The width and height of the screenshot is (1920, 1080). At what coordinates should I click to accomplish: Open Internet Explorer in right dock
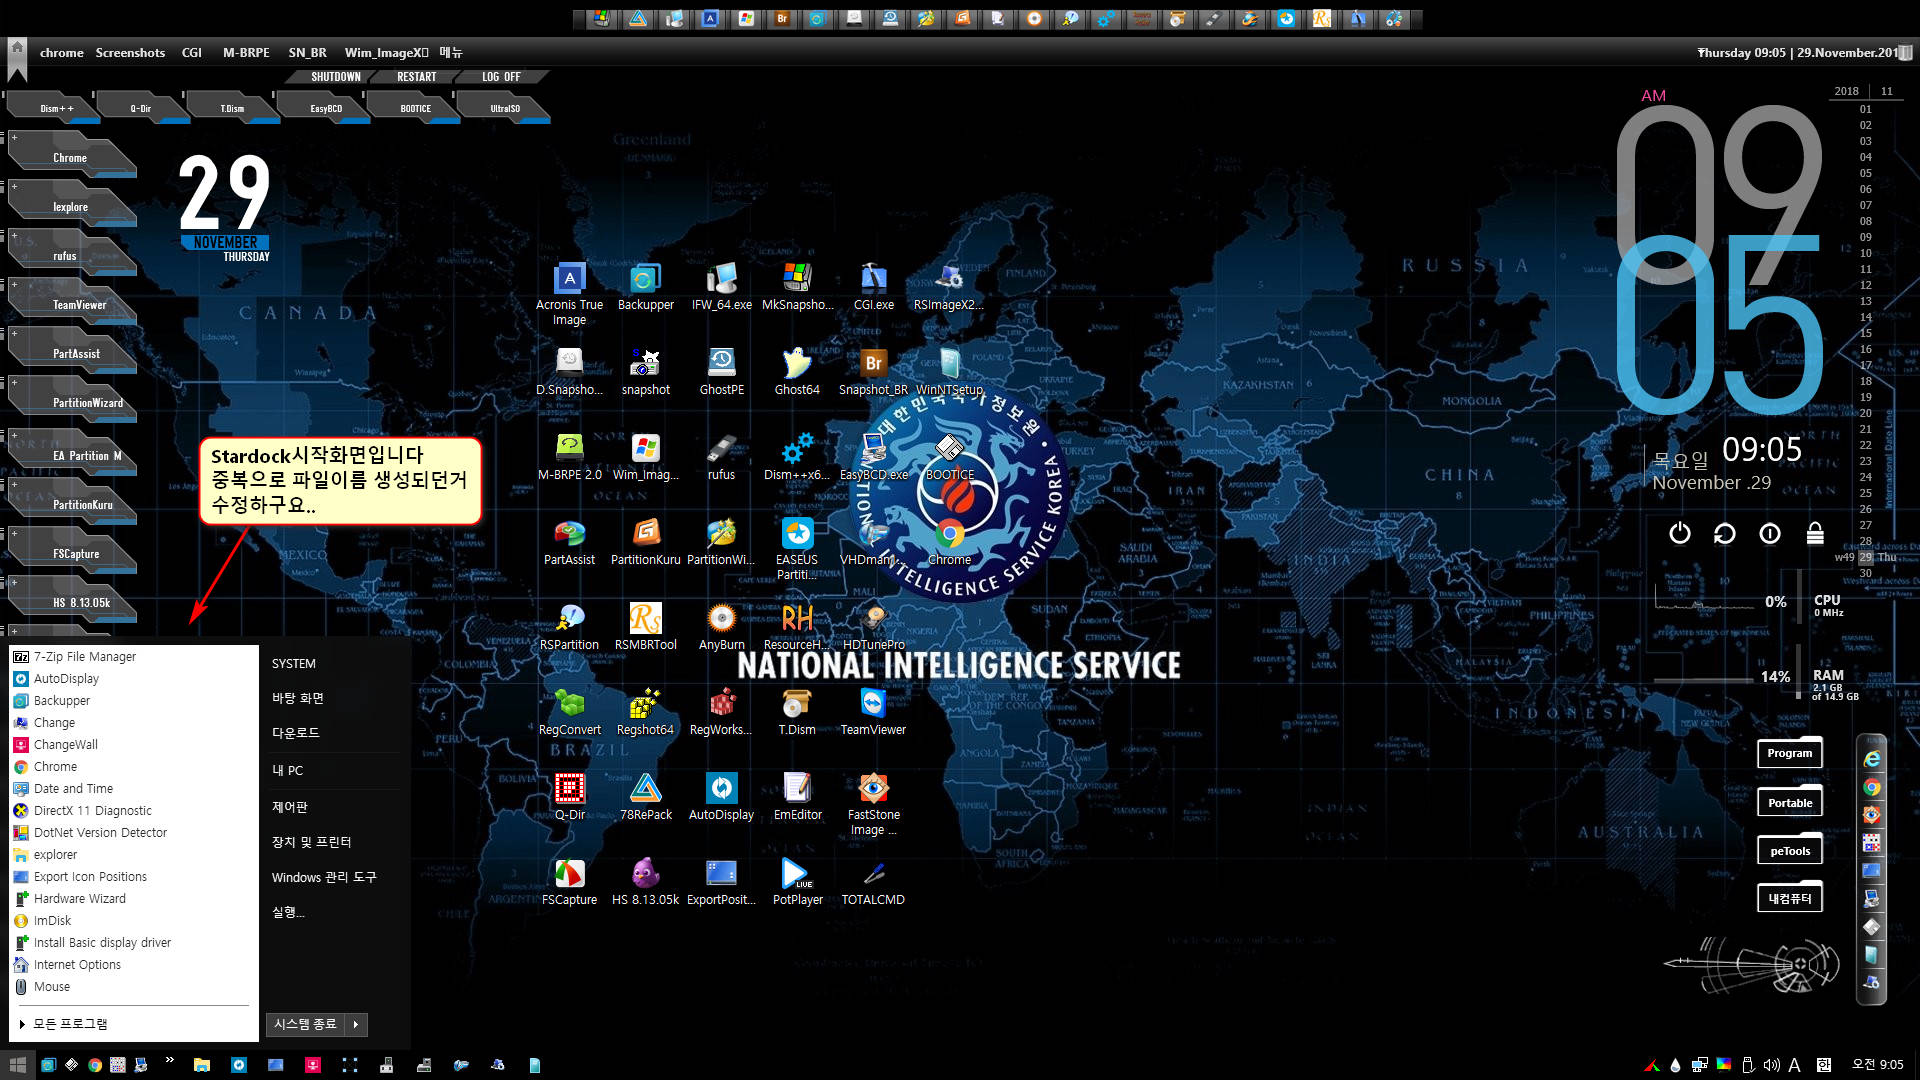tap(1871, 759)
